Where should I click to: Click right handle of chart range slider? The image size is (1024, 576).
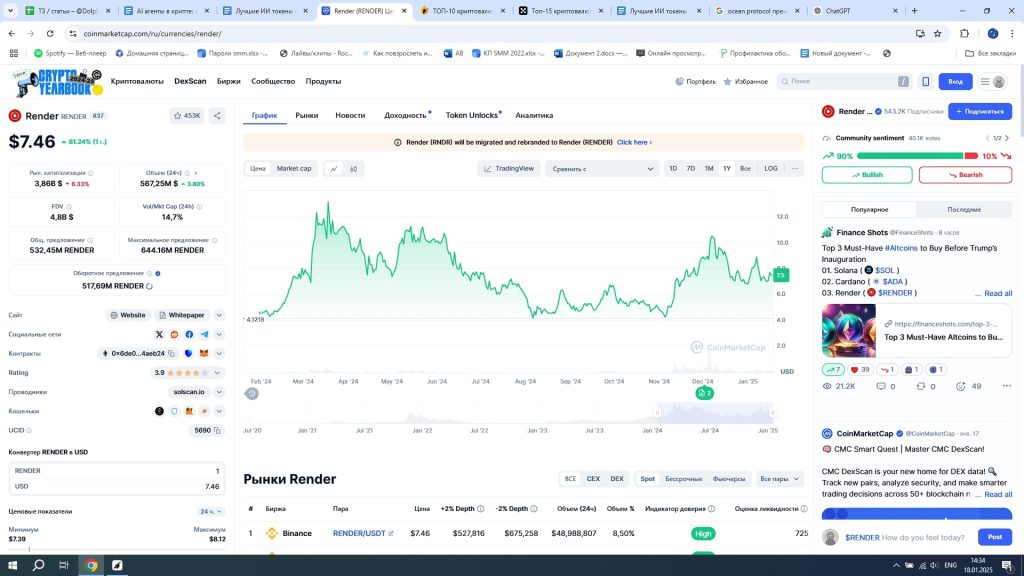point(773,413)
